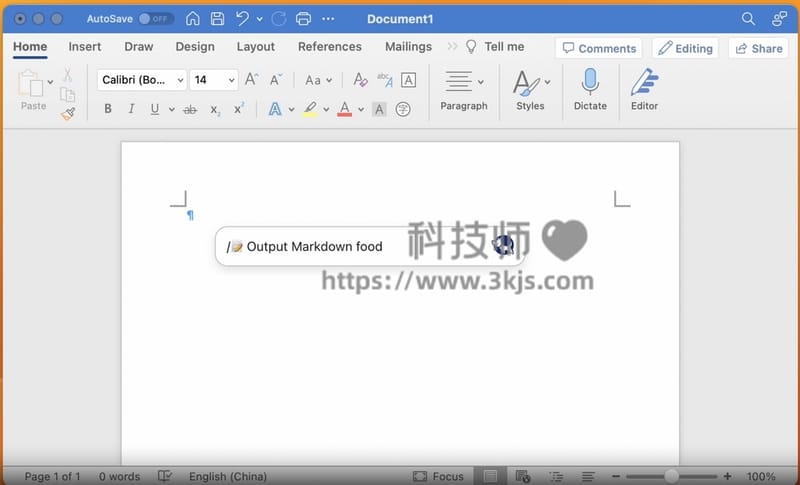Open the Calibri font name dropdown
Viewport: 800px width, 485px height.
click(142, 80)
